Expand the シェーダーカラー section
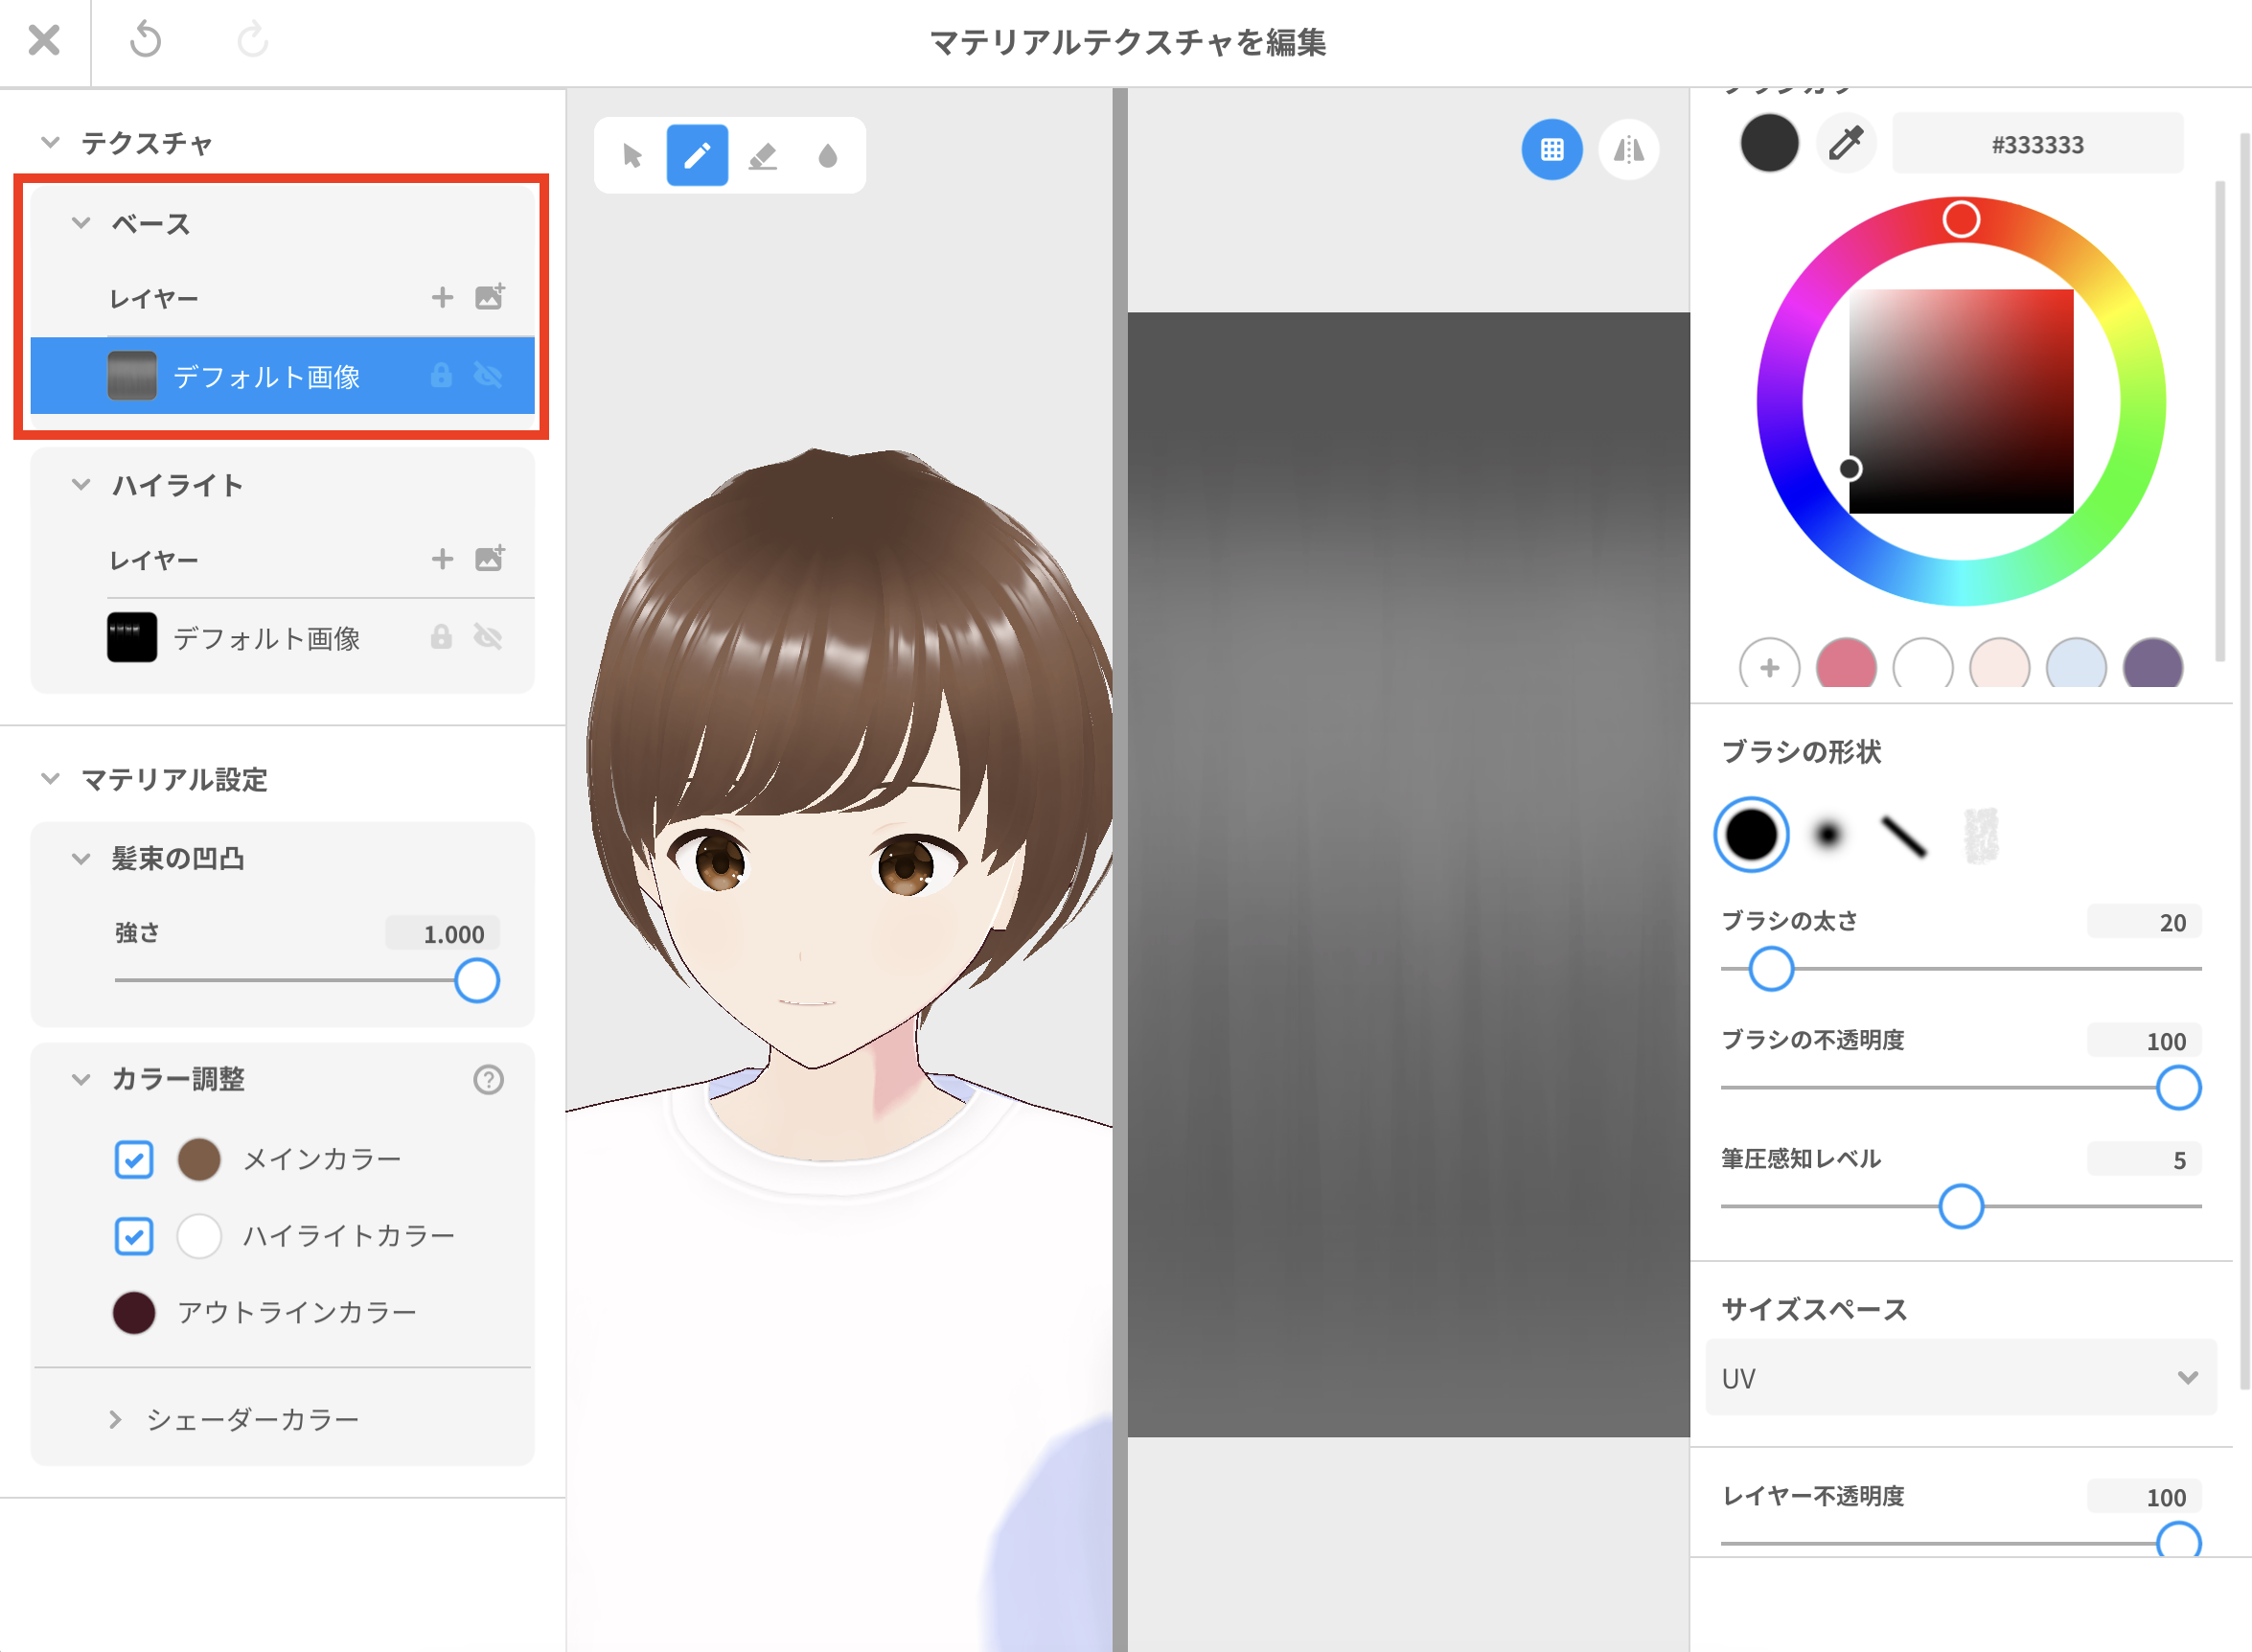 (115, 1419)
